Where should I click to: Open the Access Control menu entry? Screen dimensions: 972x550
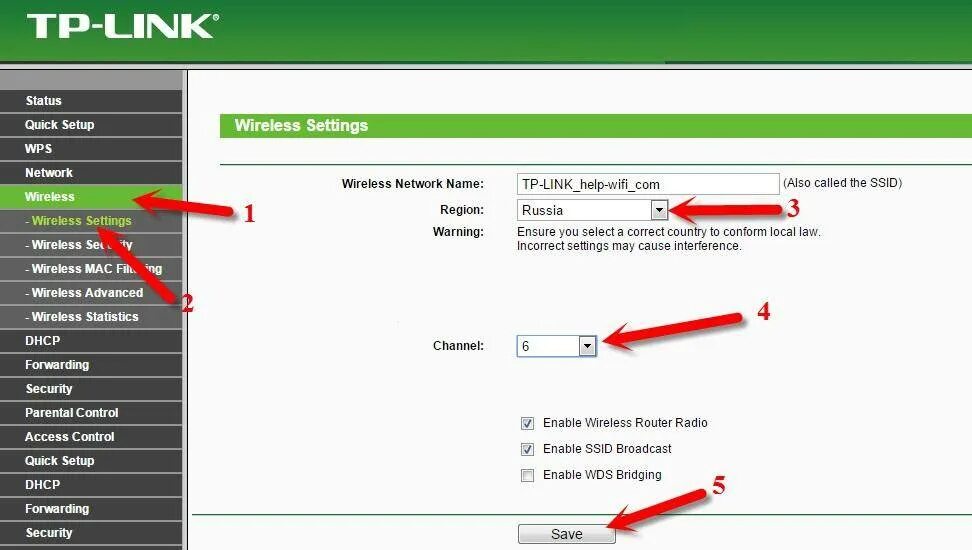(91, 437)
